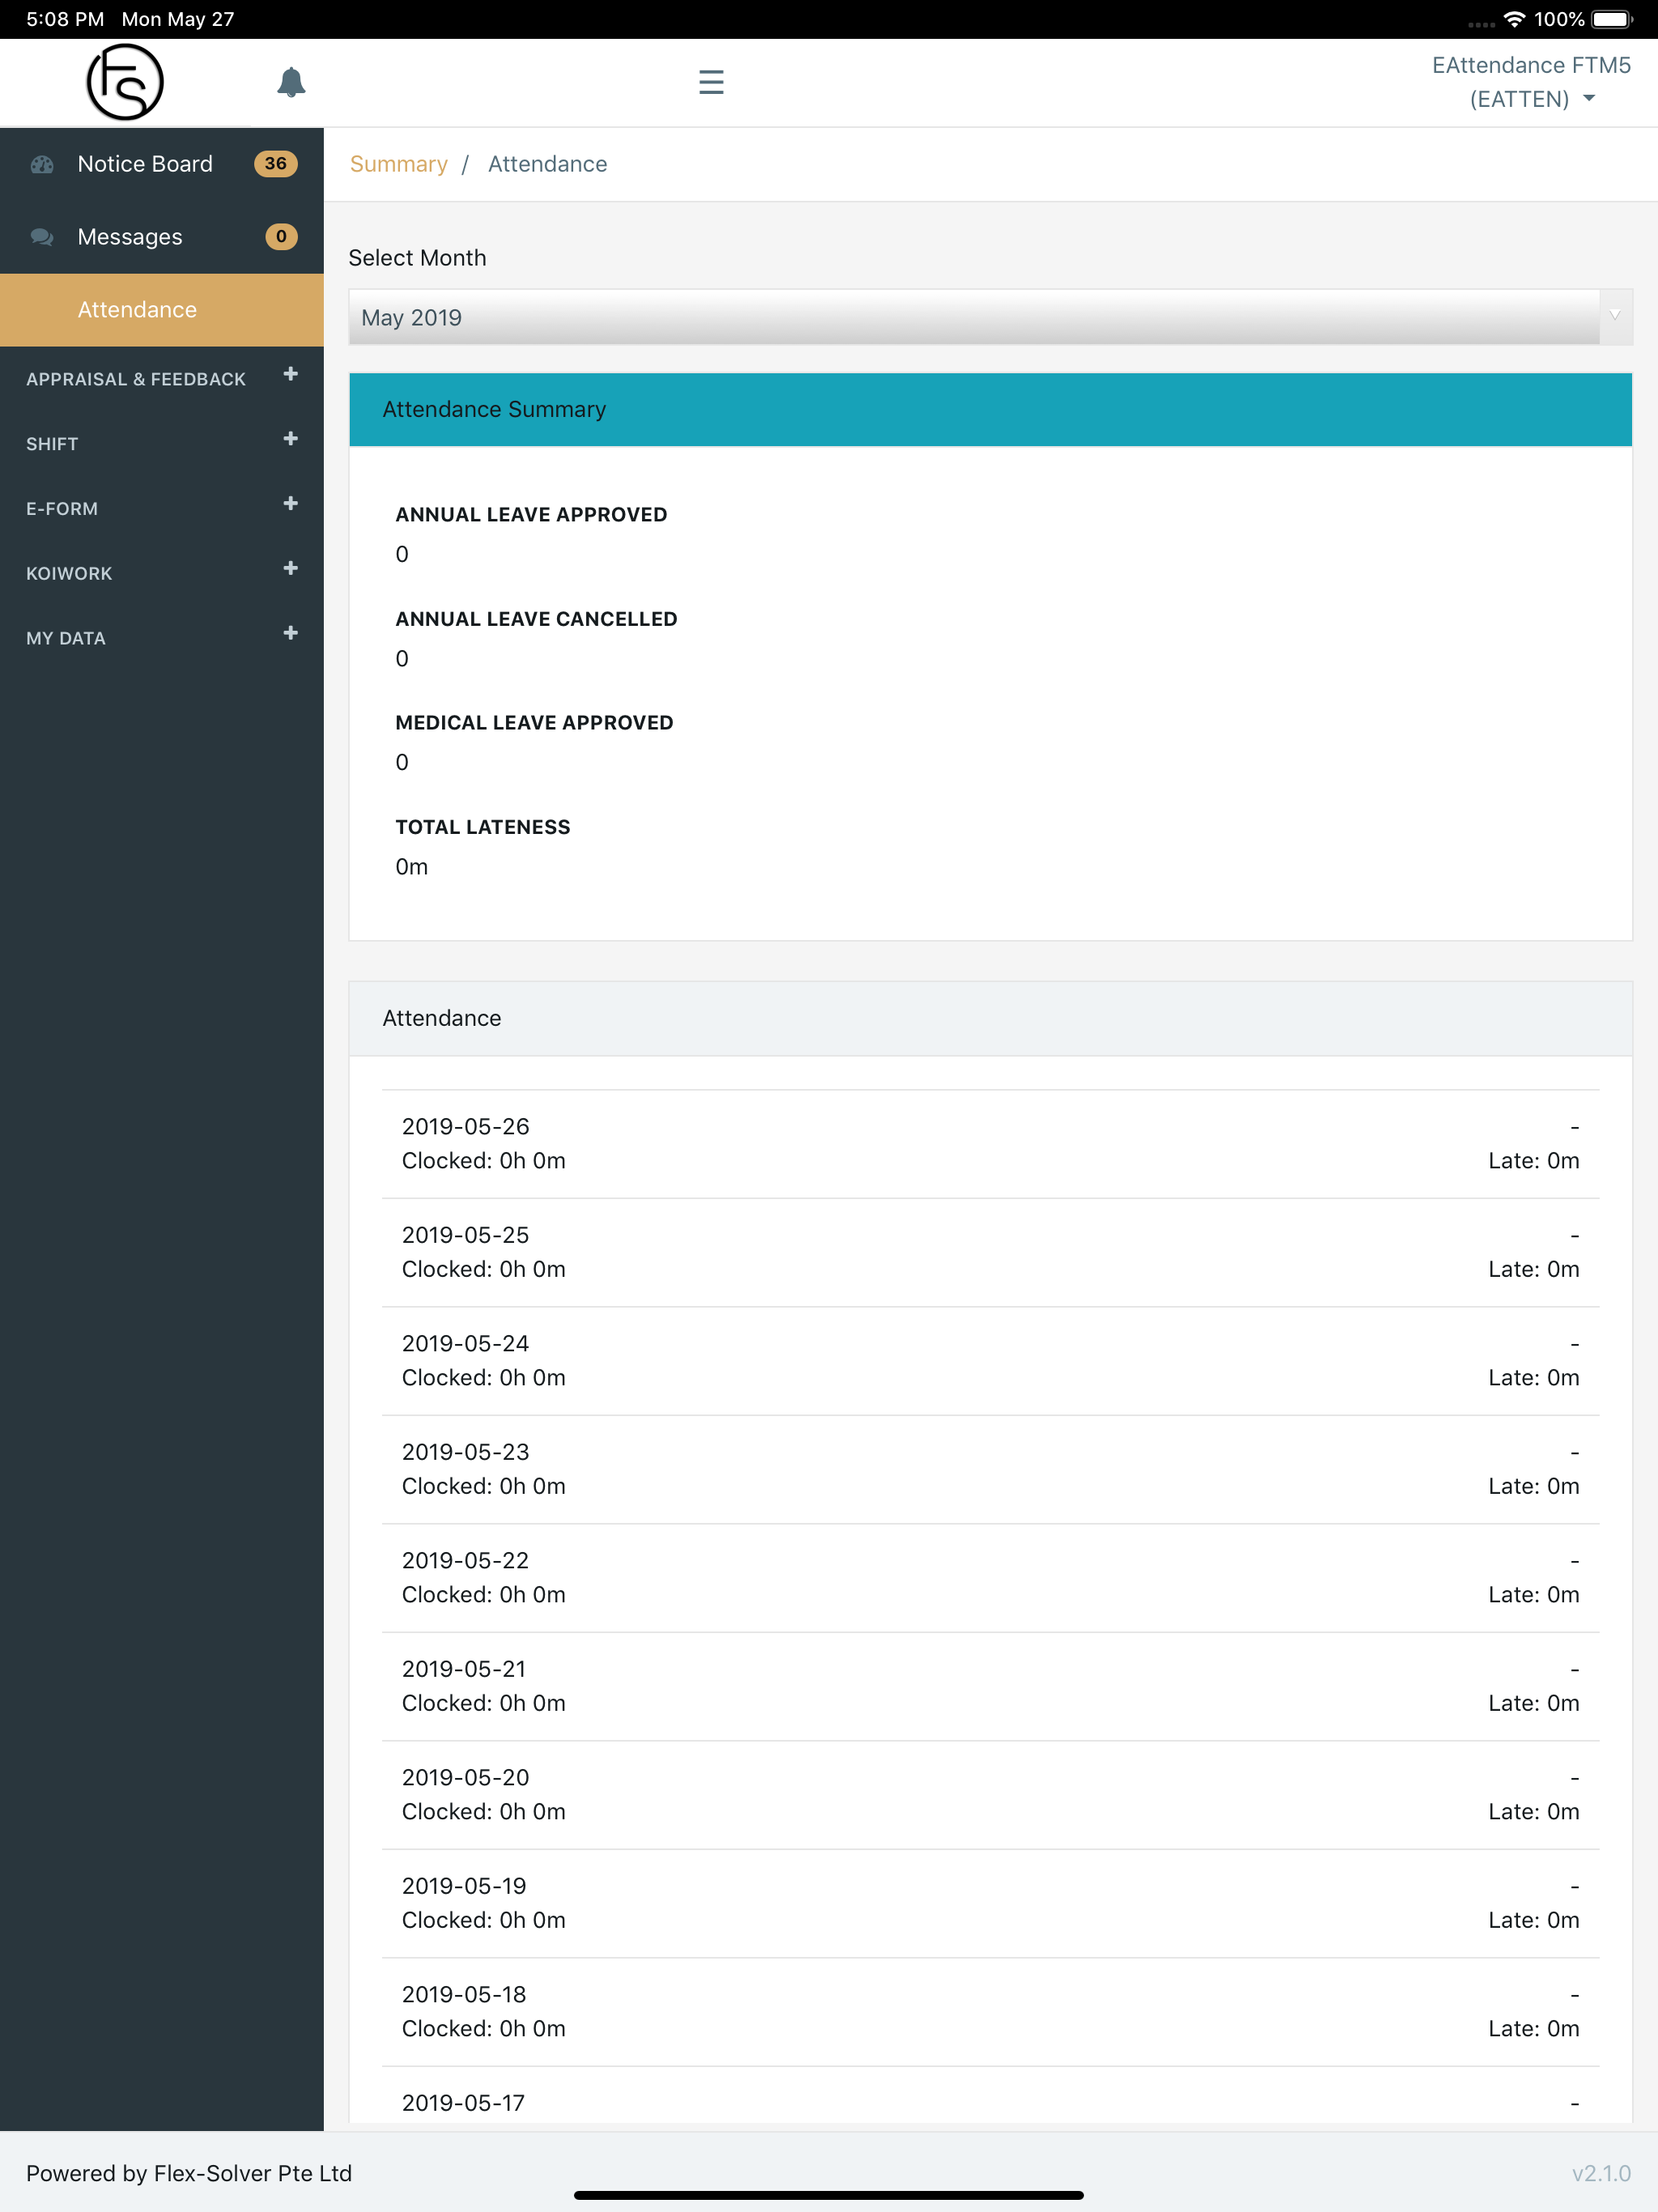1658x2212 pixels.
Task: Click Clocked: 0h 0m for 2019-05-24
Action: coord(484,1378)
